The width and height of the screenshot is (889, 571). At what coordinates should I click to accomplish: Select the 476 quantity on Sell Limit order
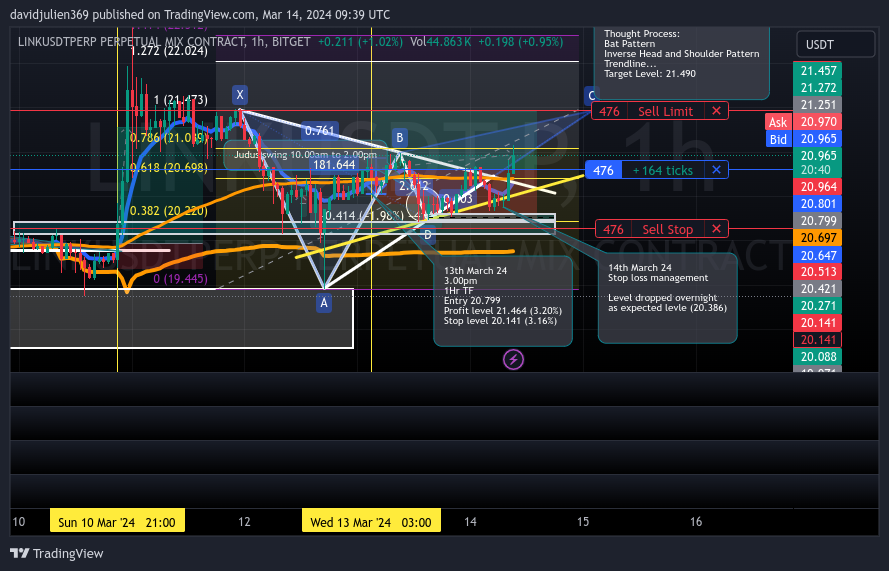tap(609, 111)
